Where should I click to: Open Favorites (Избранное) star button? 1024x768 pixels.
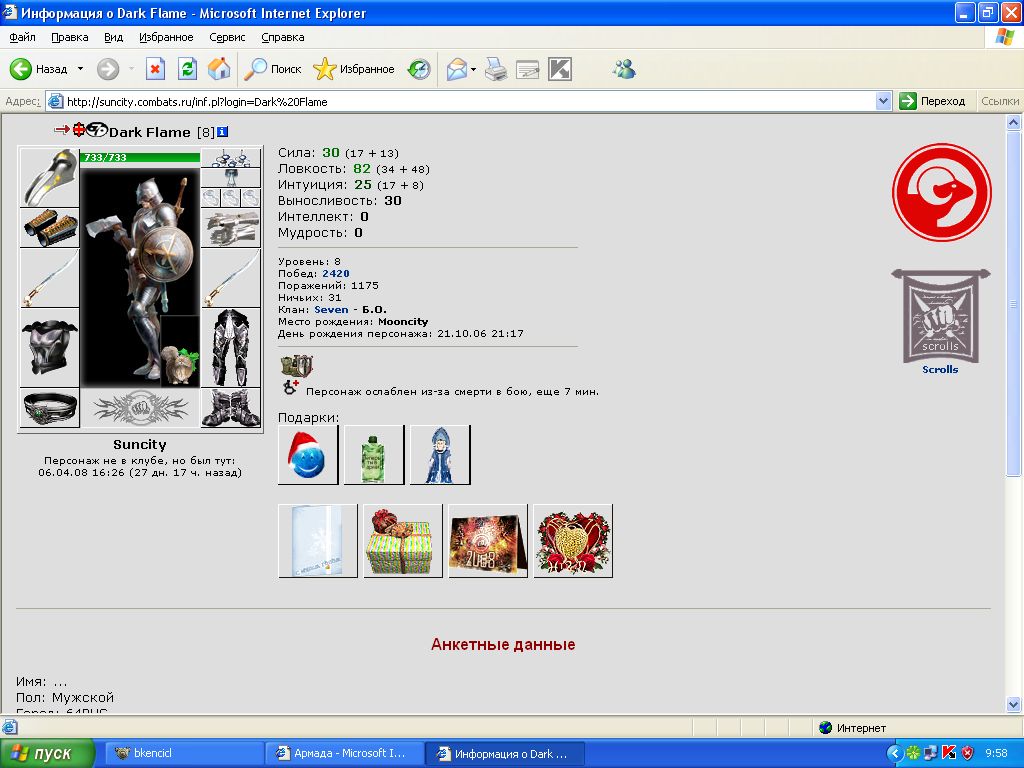(x=354, y=69)
